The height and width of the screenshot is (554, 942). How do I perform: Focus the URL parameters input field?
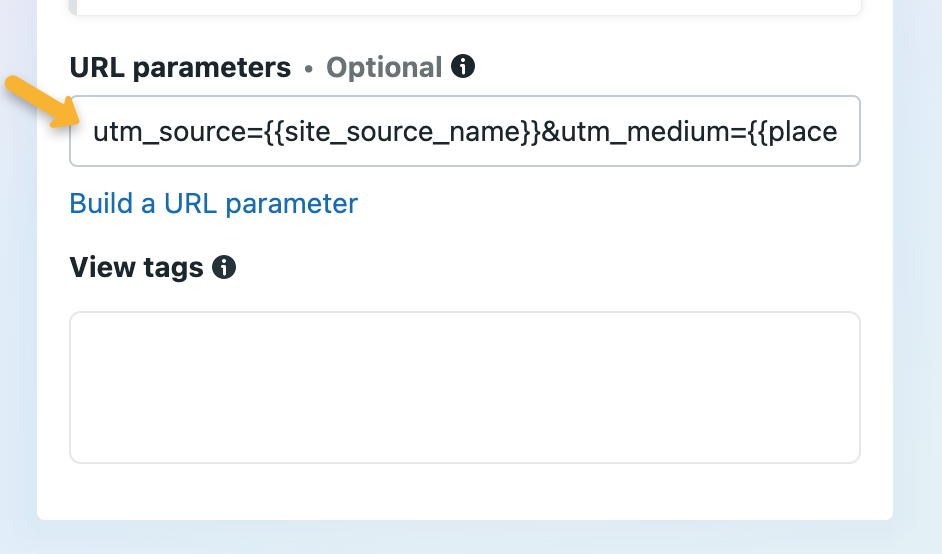(465, 131)
